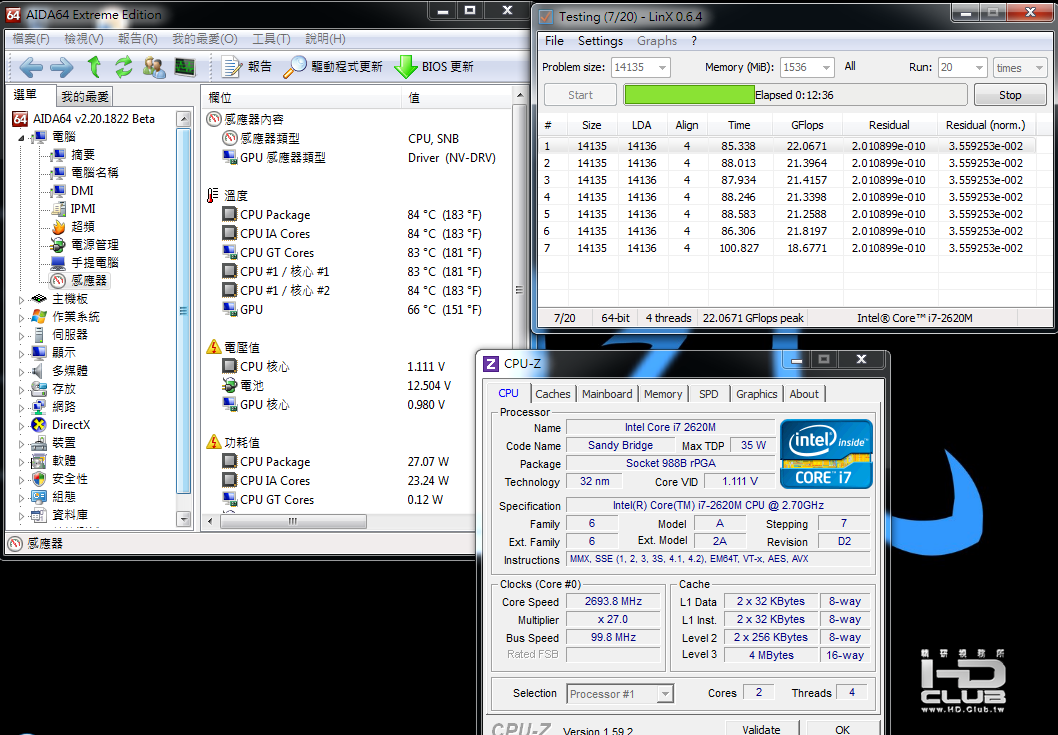Open the File menu in LinX
The width and height of the screenshot is (1058, 735).
554,40
